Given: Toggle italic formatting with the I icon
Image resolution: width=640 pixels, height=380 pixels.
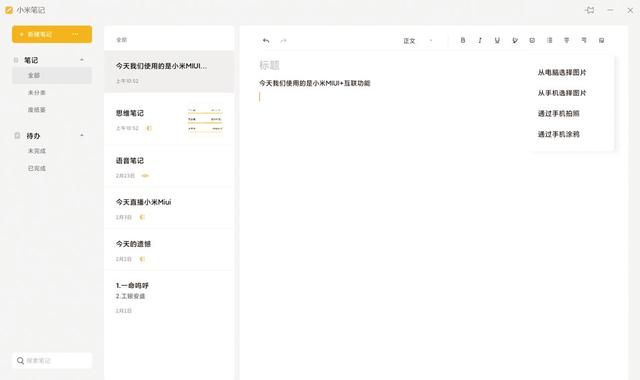Looking at the screenshot, I should point(480,40).
